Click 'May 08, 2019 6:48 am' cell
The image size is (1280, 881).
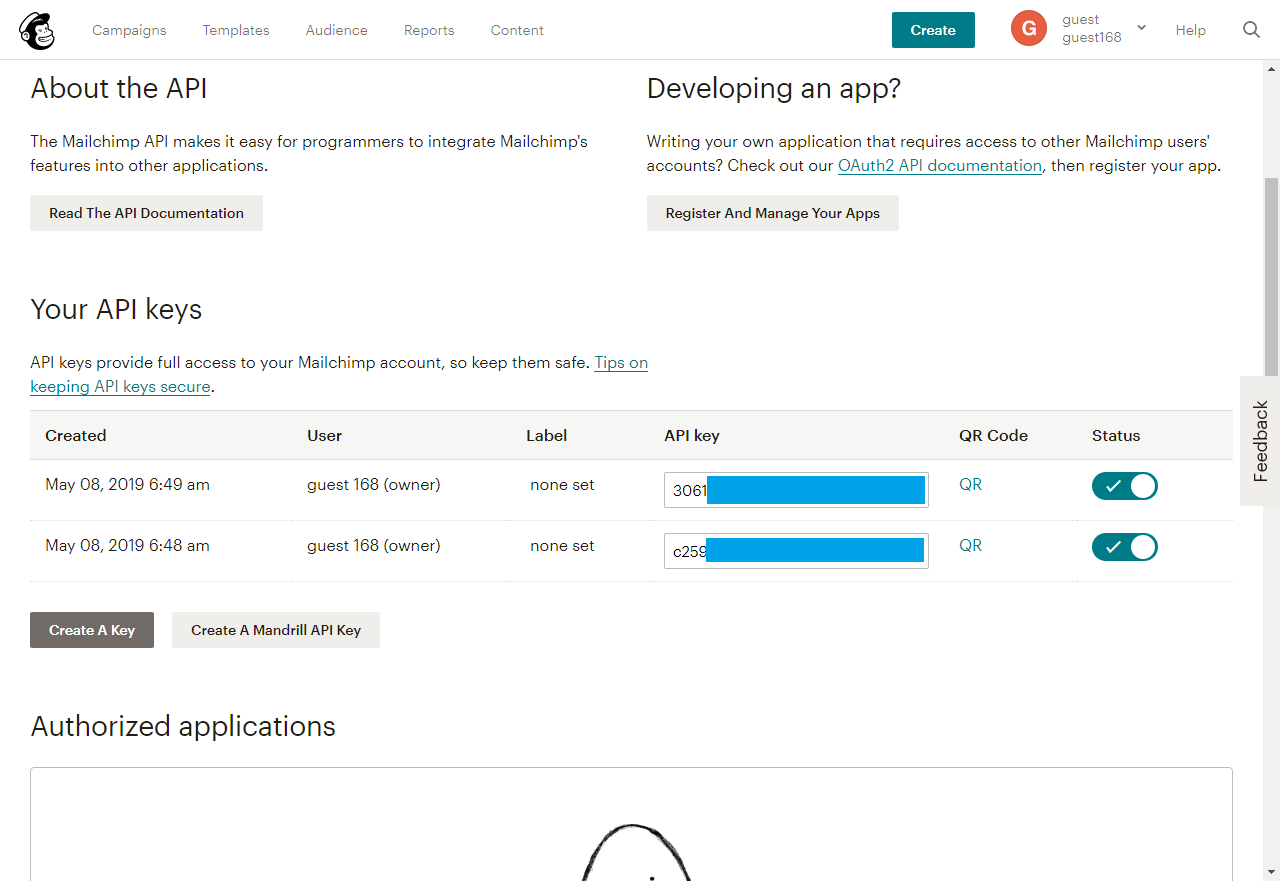[127, 546]
